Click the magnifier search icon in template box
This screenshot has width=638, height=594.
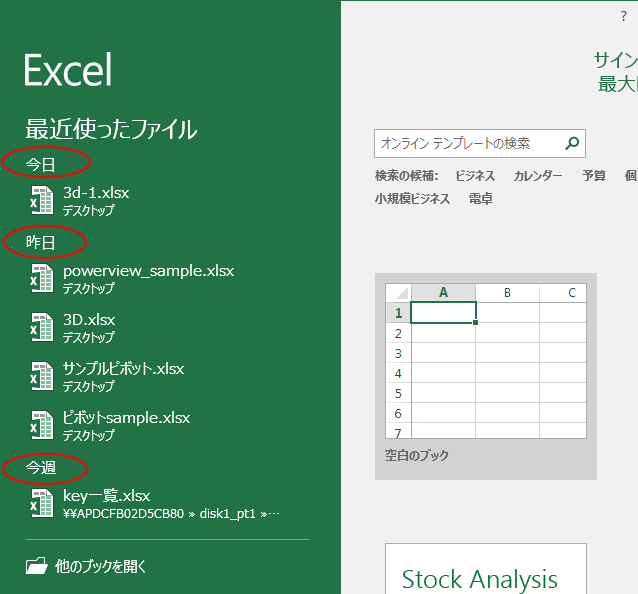[x=572, y=143]
